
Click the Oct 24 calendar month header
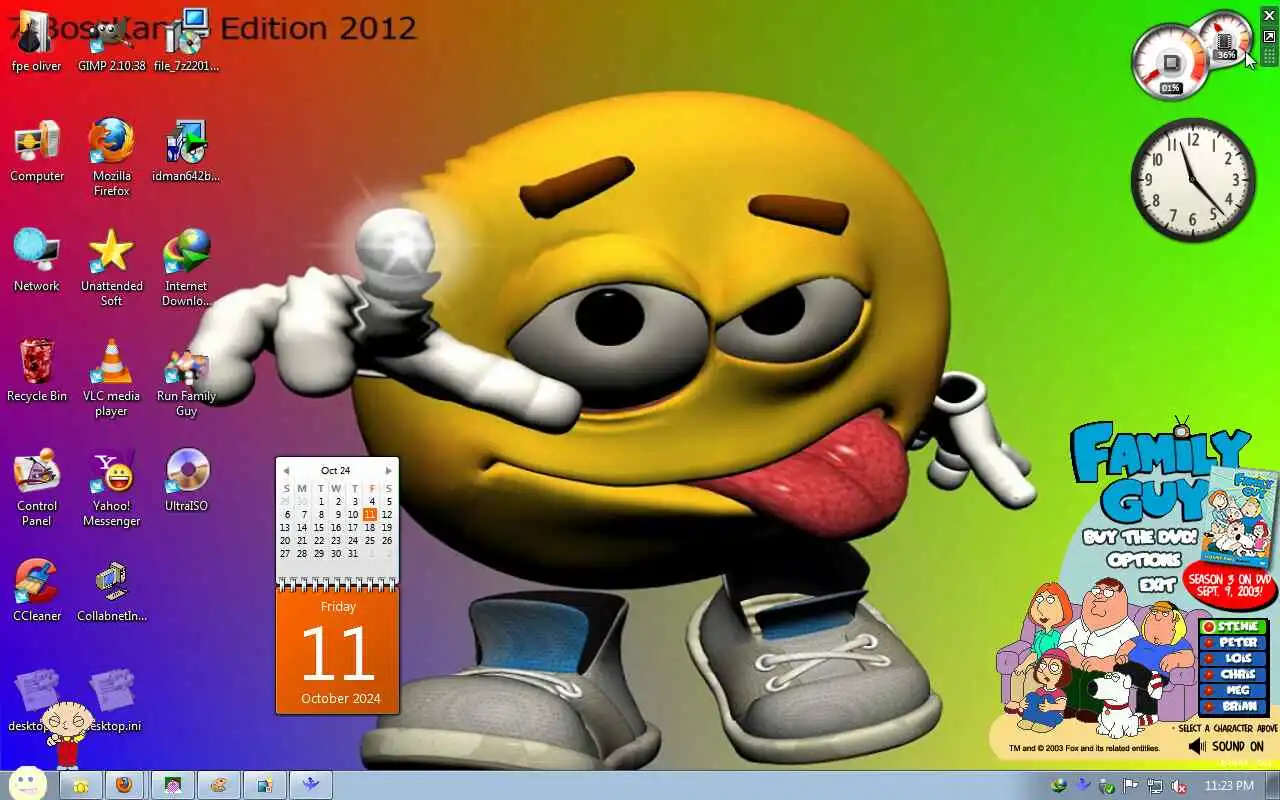(x=336, y=471)
